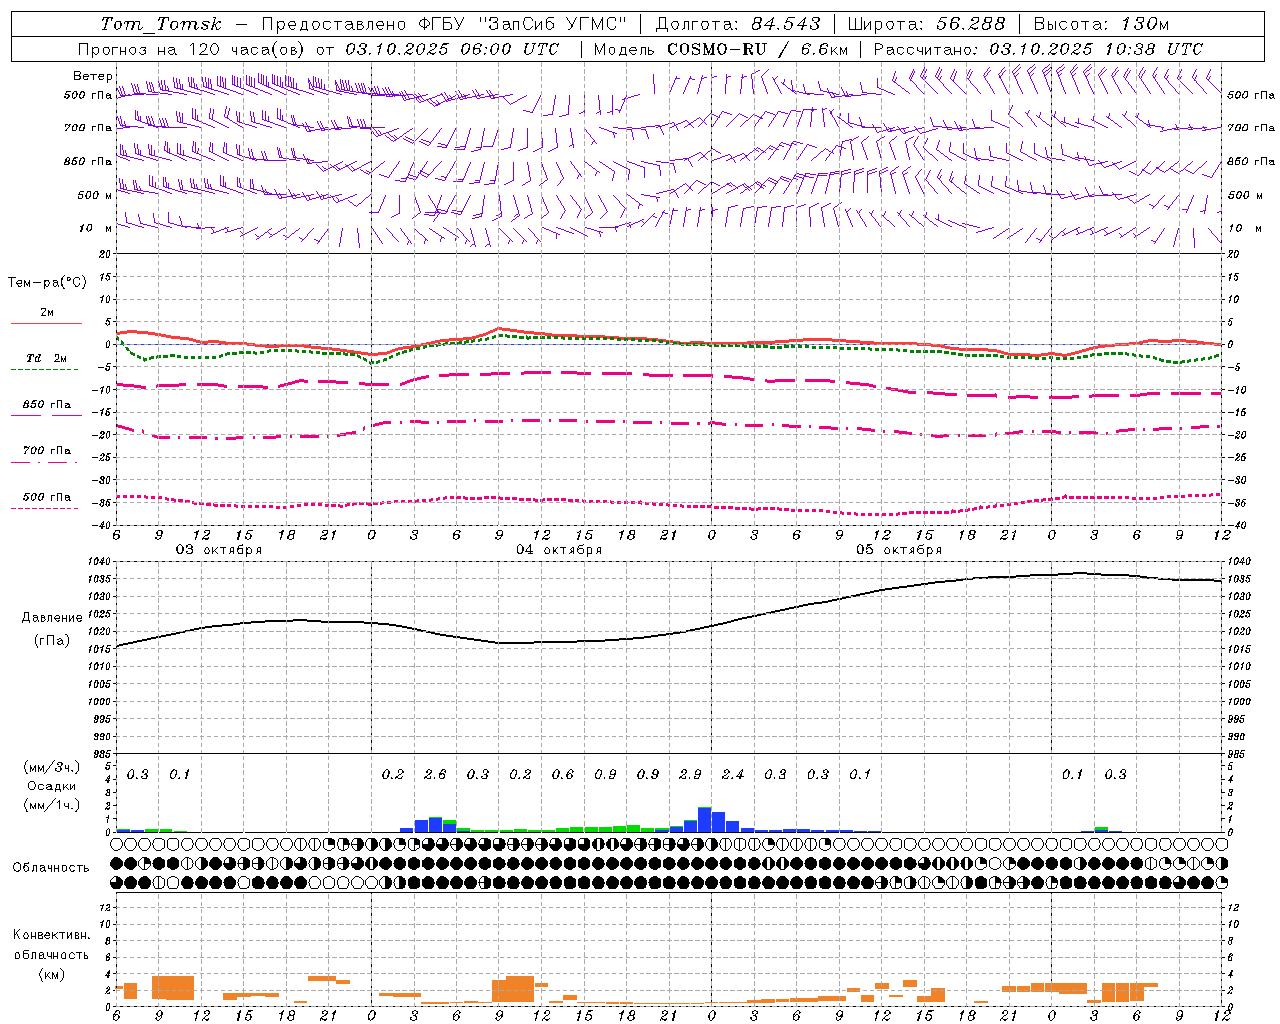Click the Облачность cloud cover label
This screenshot has width=1280, height=1024.
51,867
